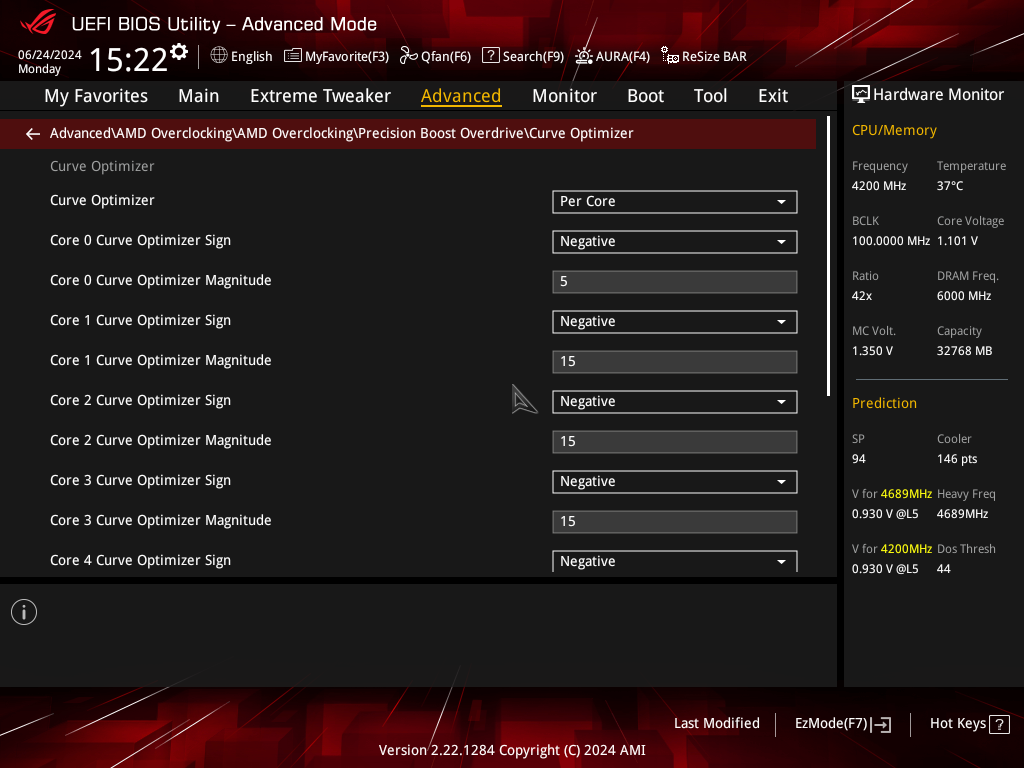The width and height of the screenshot is (1024, 768).
Task: Click the Hardware Monitor screen icon
Action: [861, 95]
